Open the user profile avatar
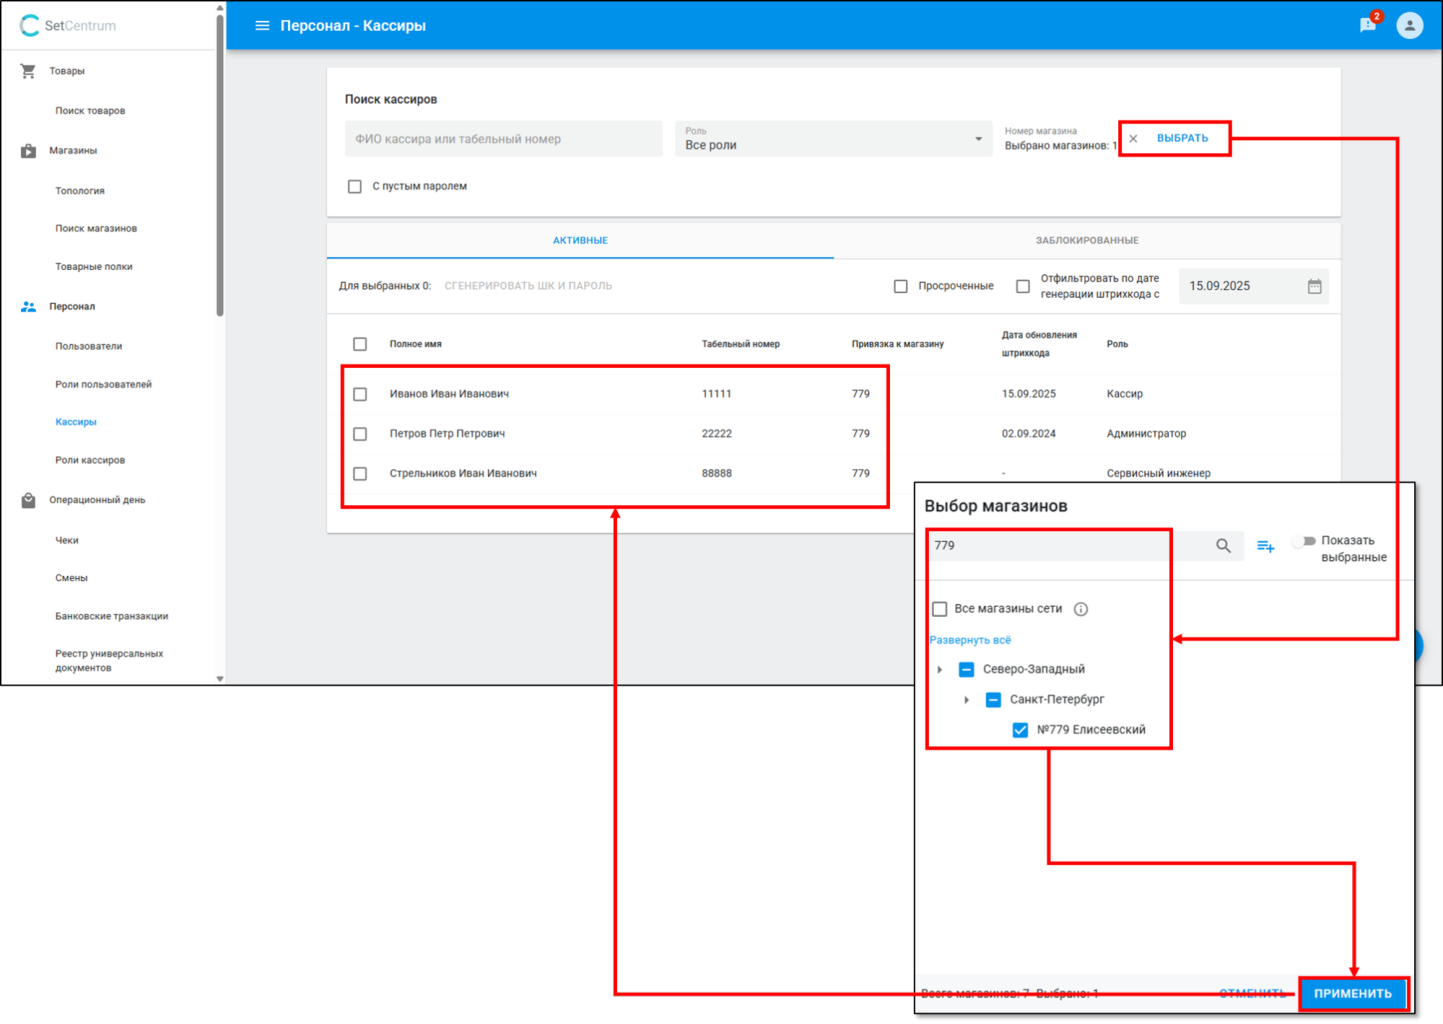This screenshot has height=1024, width=1443. click(1409, 26)
